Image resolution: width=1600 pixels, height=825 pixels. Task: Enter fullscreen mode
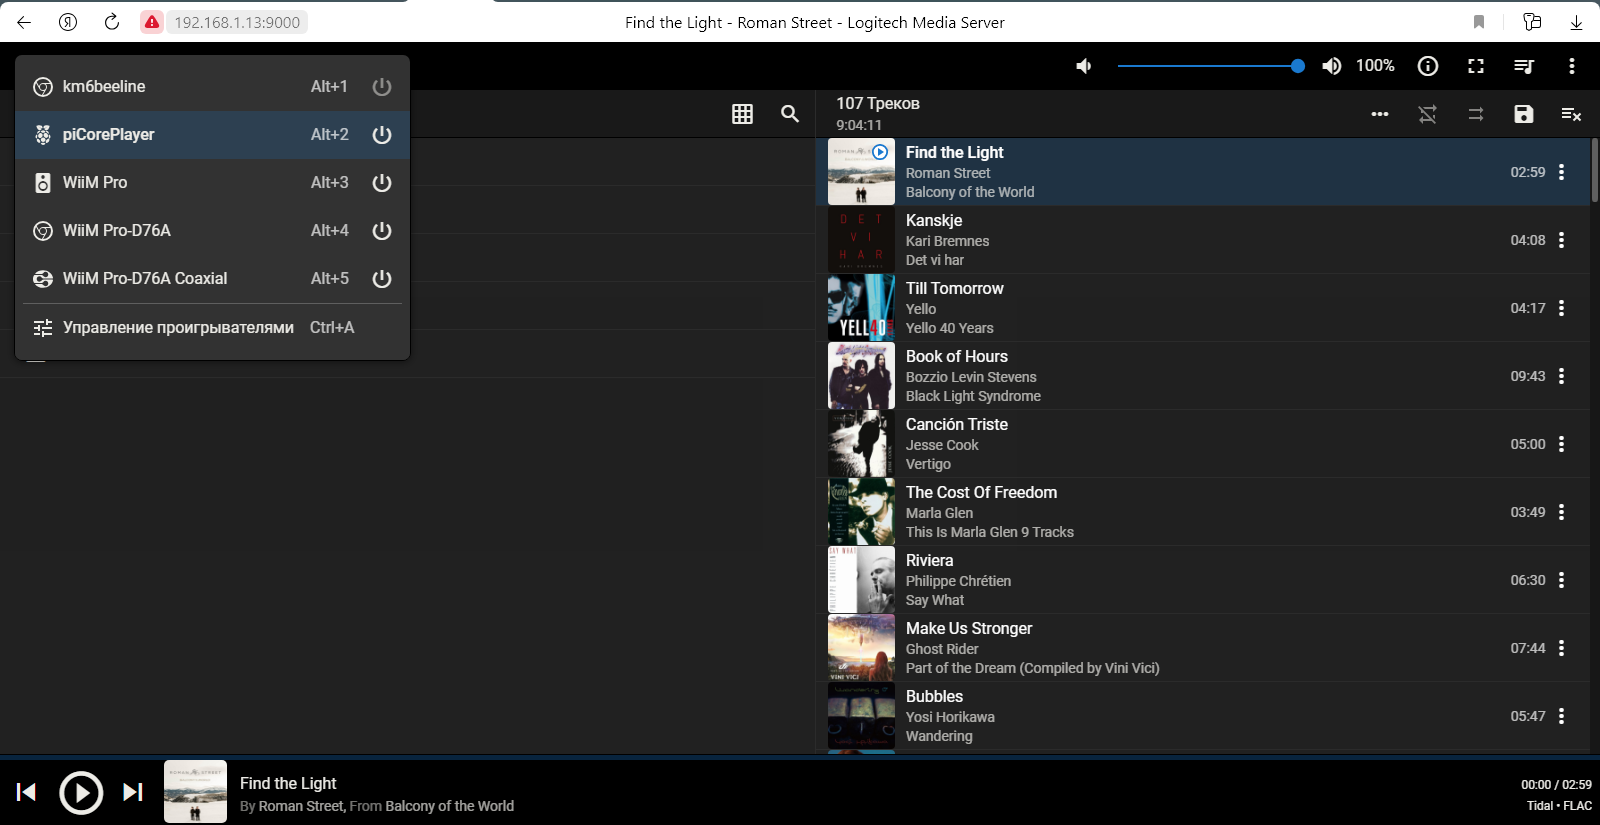tap(1476, 66)
